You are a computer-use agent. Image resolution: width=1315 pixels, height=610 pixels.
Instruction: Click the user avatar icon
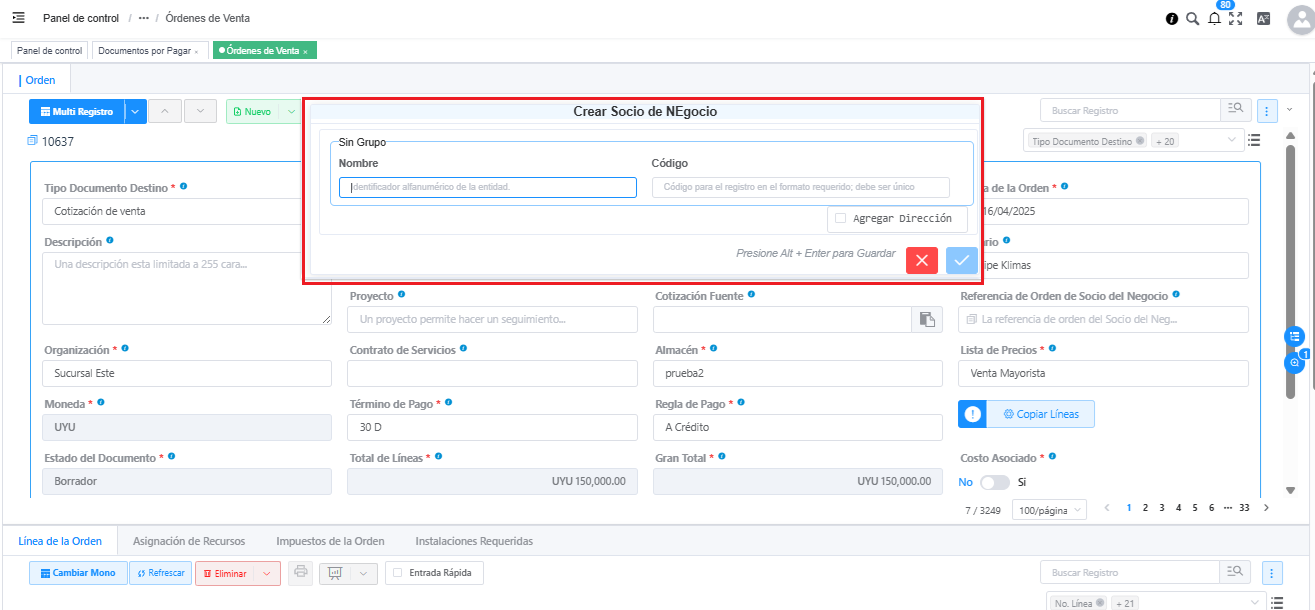pyautogui.click(x=1296, y=20)
